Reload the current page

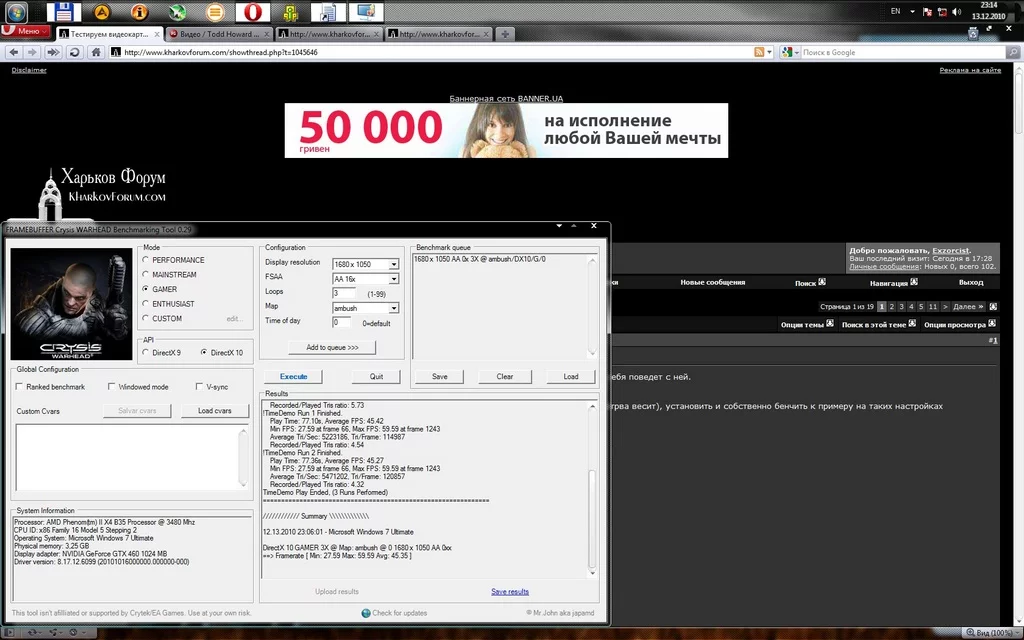pos(74,52)
